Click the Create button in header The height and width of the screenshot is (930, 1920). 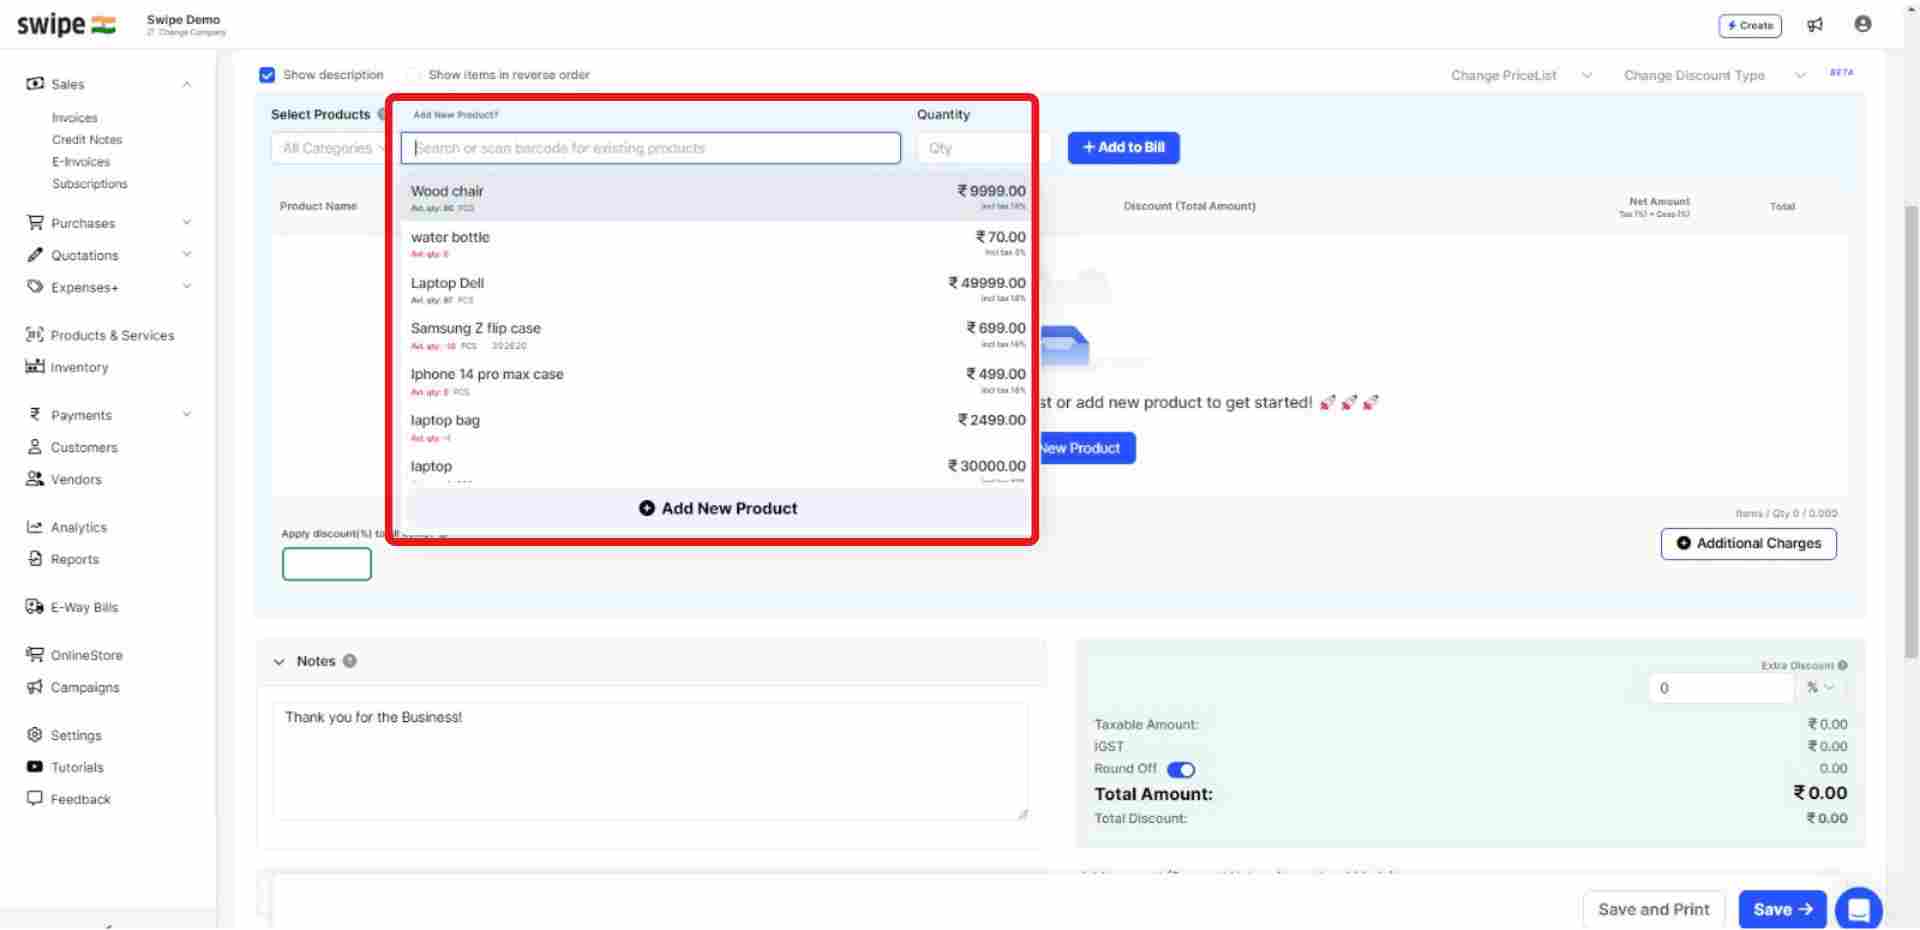(1749, 25)
